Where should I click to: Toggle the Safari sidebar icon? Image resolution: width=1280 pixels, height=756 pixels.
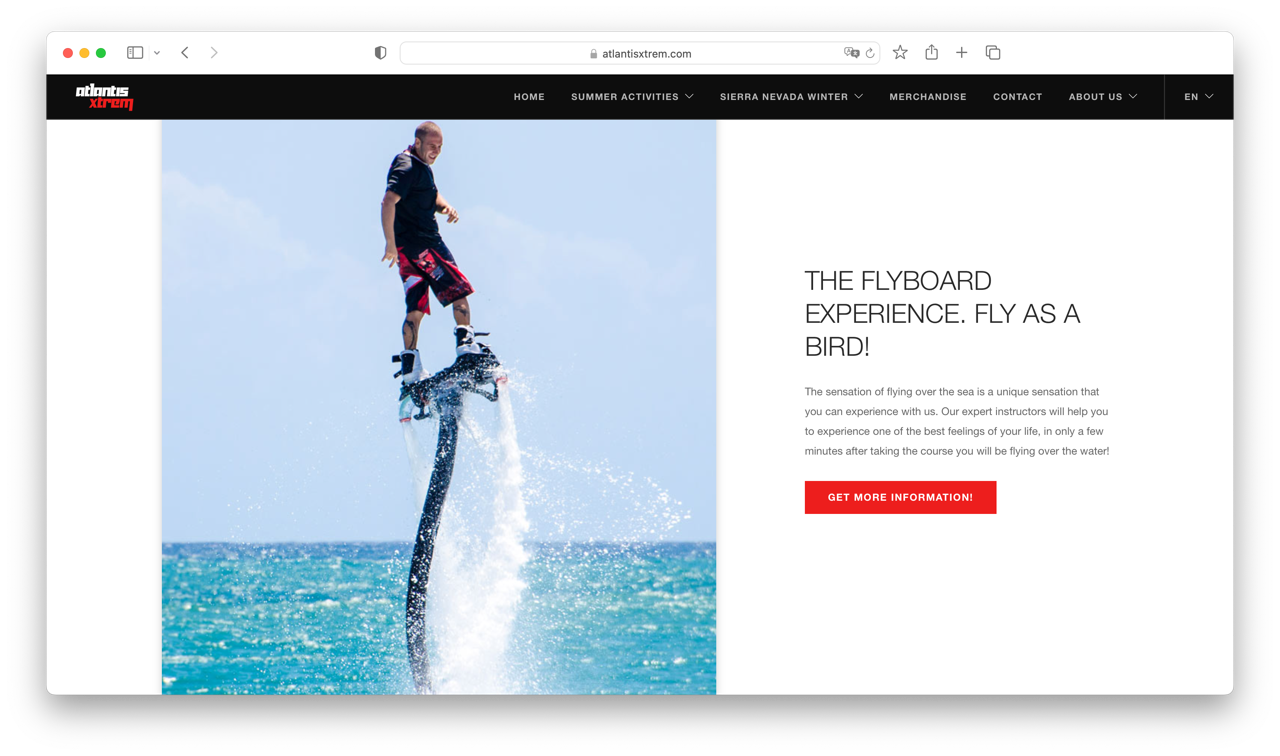(x=135, y=53)
